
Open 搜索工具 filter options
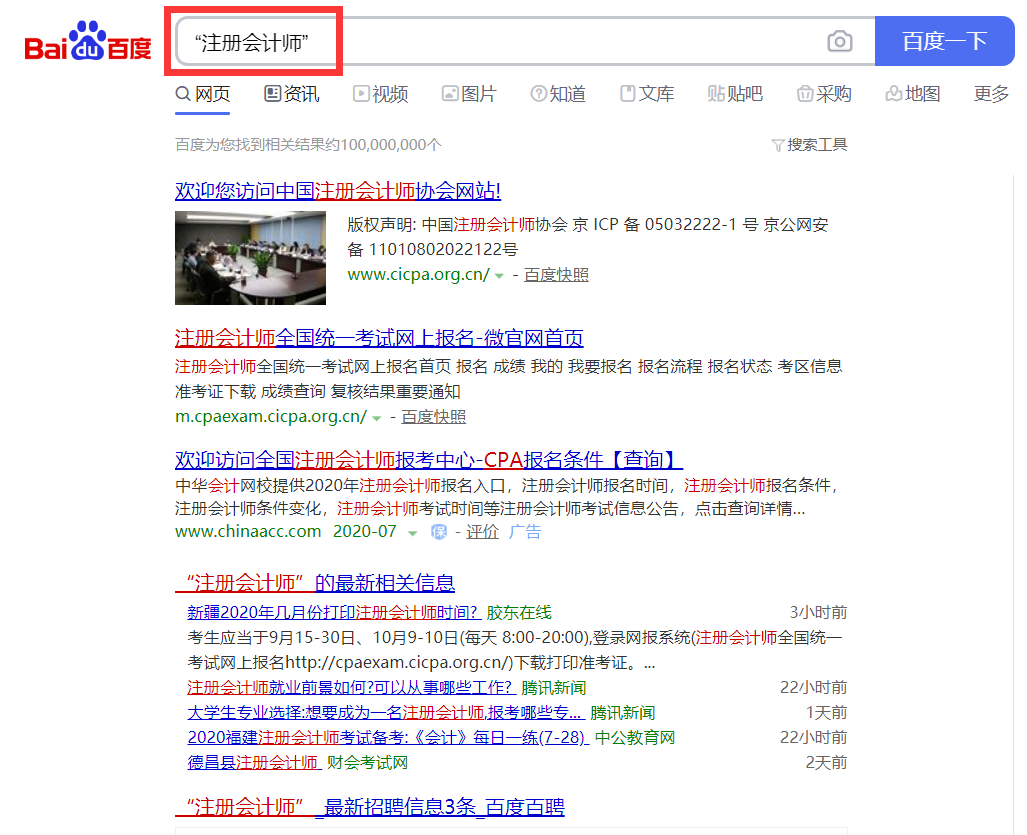(x=810, y=145)
